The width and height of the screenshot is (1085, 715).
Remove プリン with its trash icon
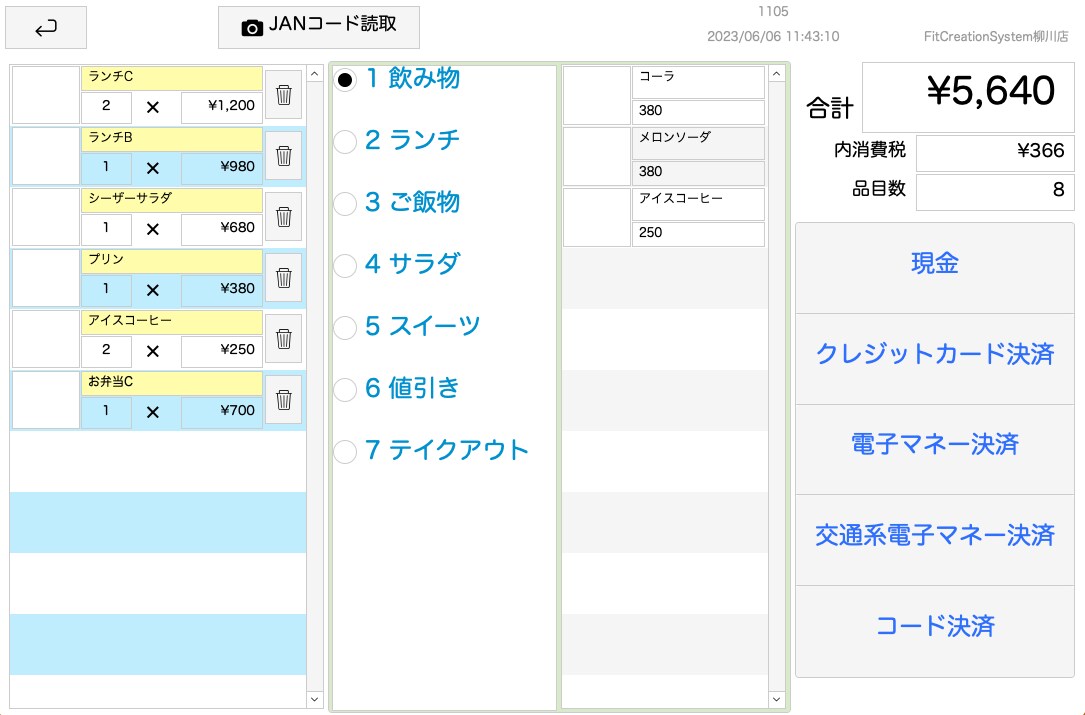(x=284, y=278)
